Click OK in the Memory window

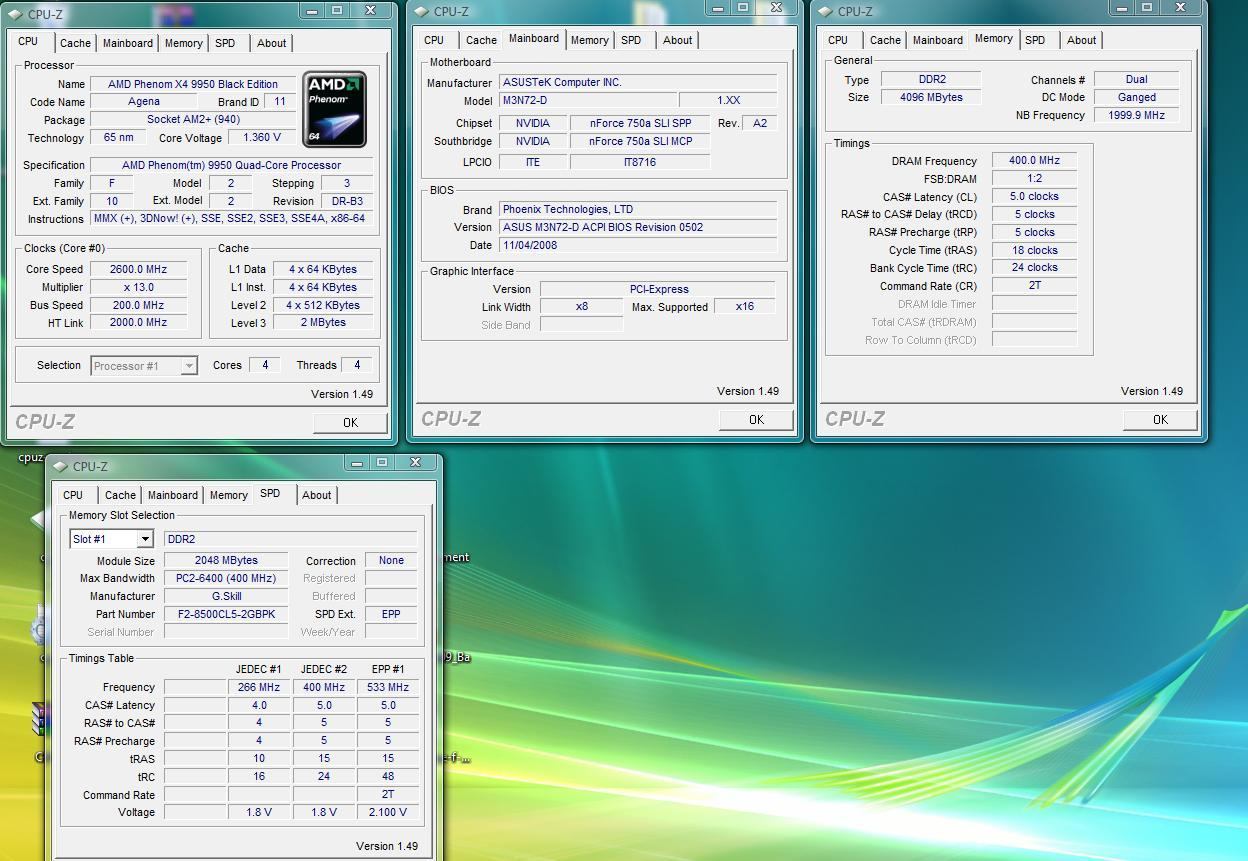pyautogui.click(x=1160, y=420)
